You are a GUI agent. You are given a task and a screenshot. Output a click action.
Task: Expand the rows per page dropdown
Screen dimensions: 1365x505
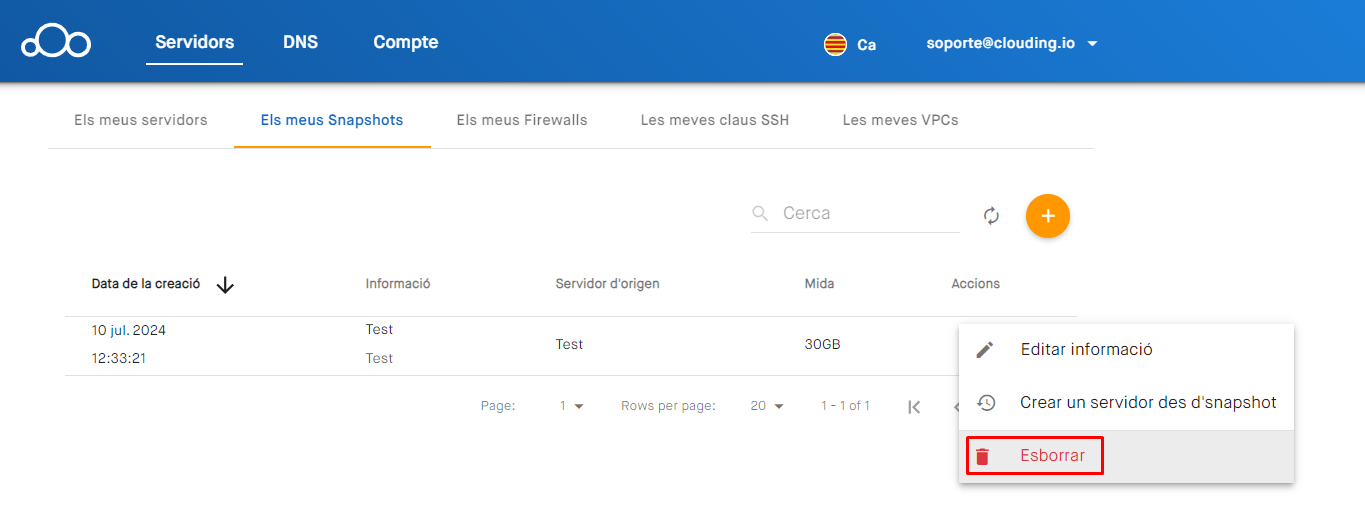(767, 406)
